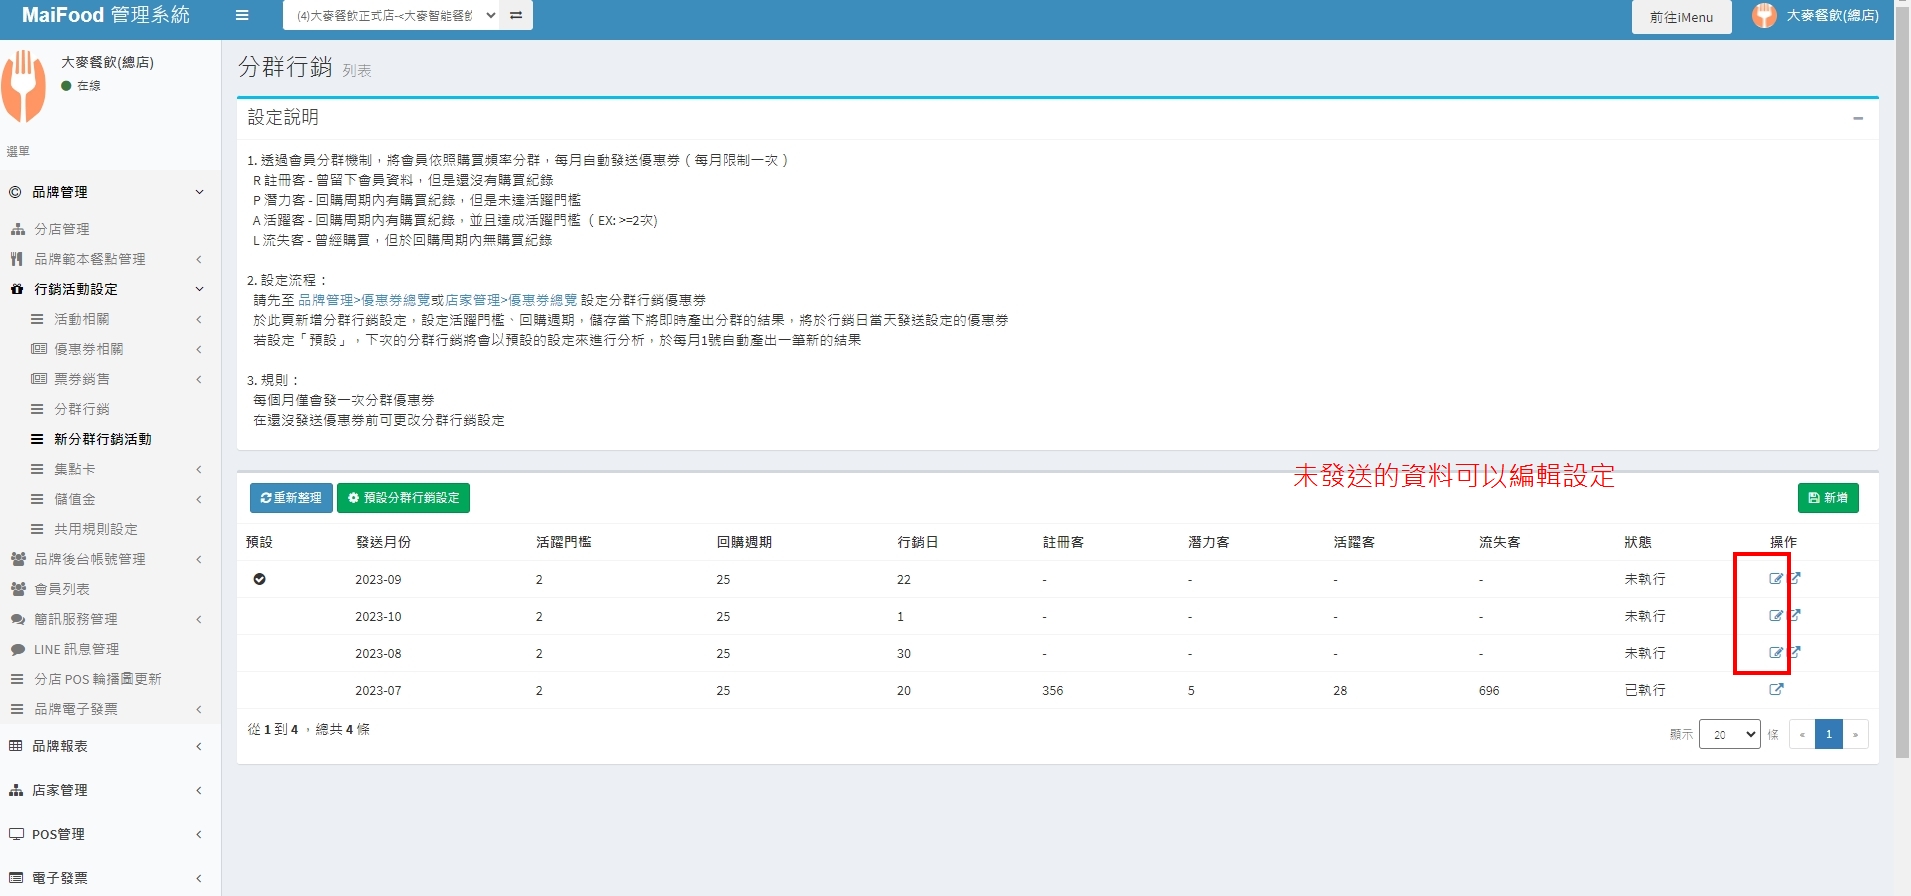This screenshot has height=896, width=1911.
Task: Select the default checkmark for 2023-09
Action: 260,579
